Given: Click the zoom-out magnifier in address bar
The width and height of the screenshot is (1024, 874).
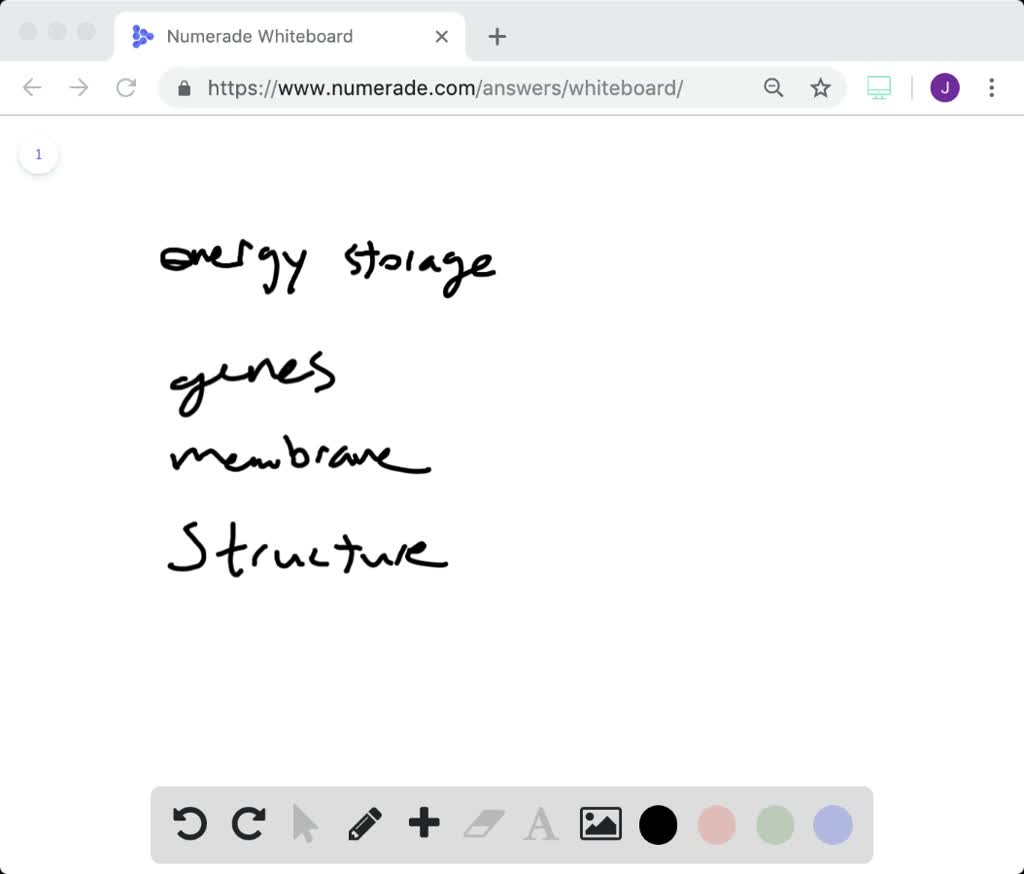Looking at the screenshot, I should tap(773, 87).
